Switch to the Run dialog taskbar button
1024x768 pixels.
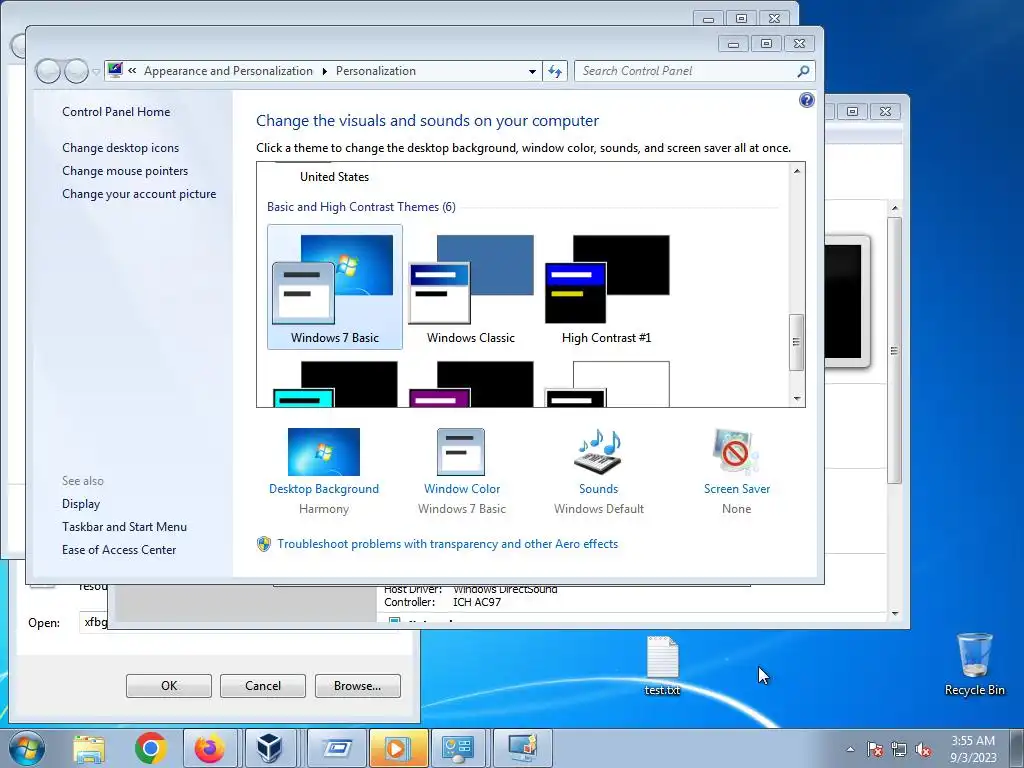pyautogui.click(x=336, y=748)
